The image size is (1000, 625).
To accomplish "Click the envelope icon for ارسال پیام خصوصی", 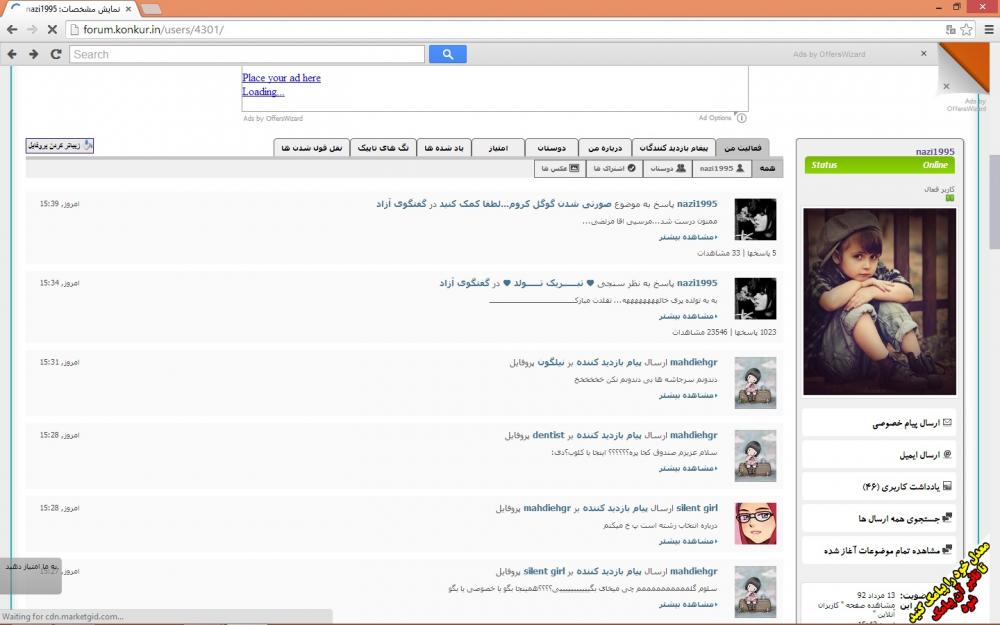I will 947,422.
